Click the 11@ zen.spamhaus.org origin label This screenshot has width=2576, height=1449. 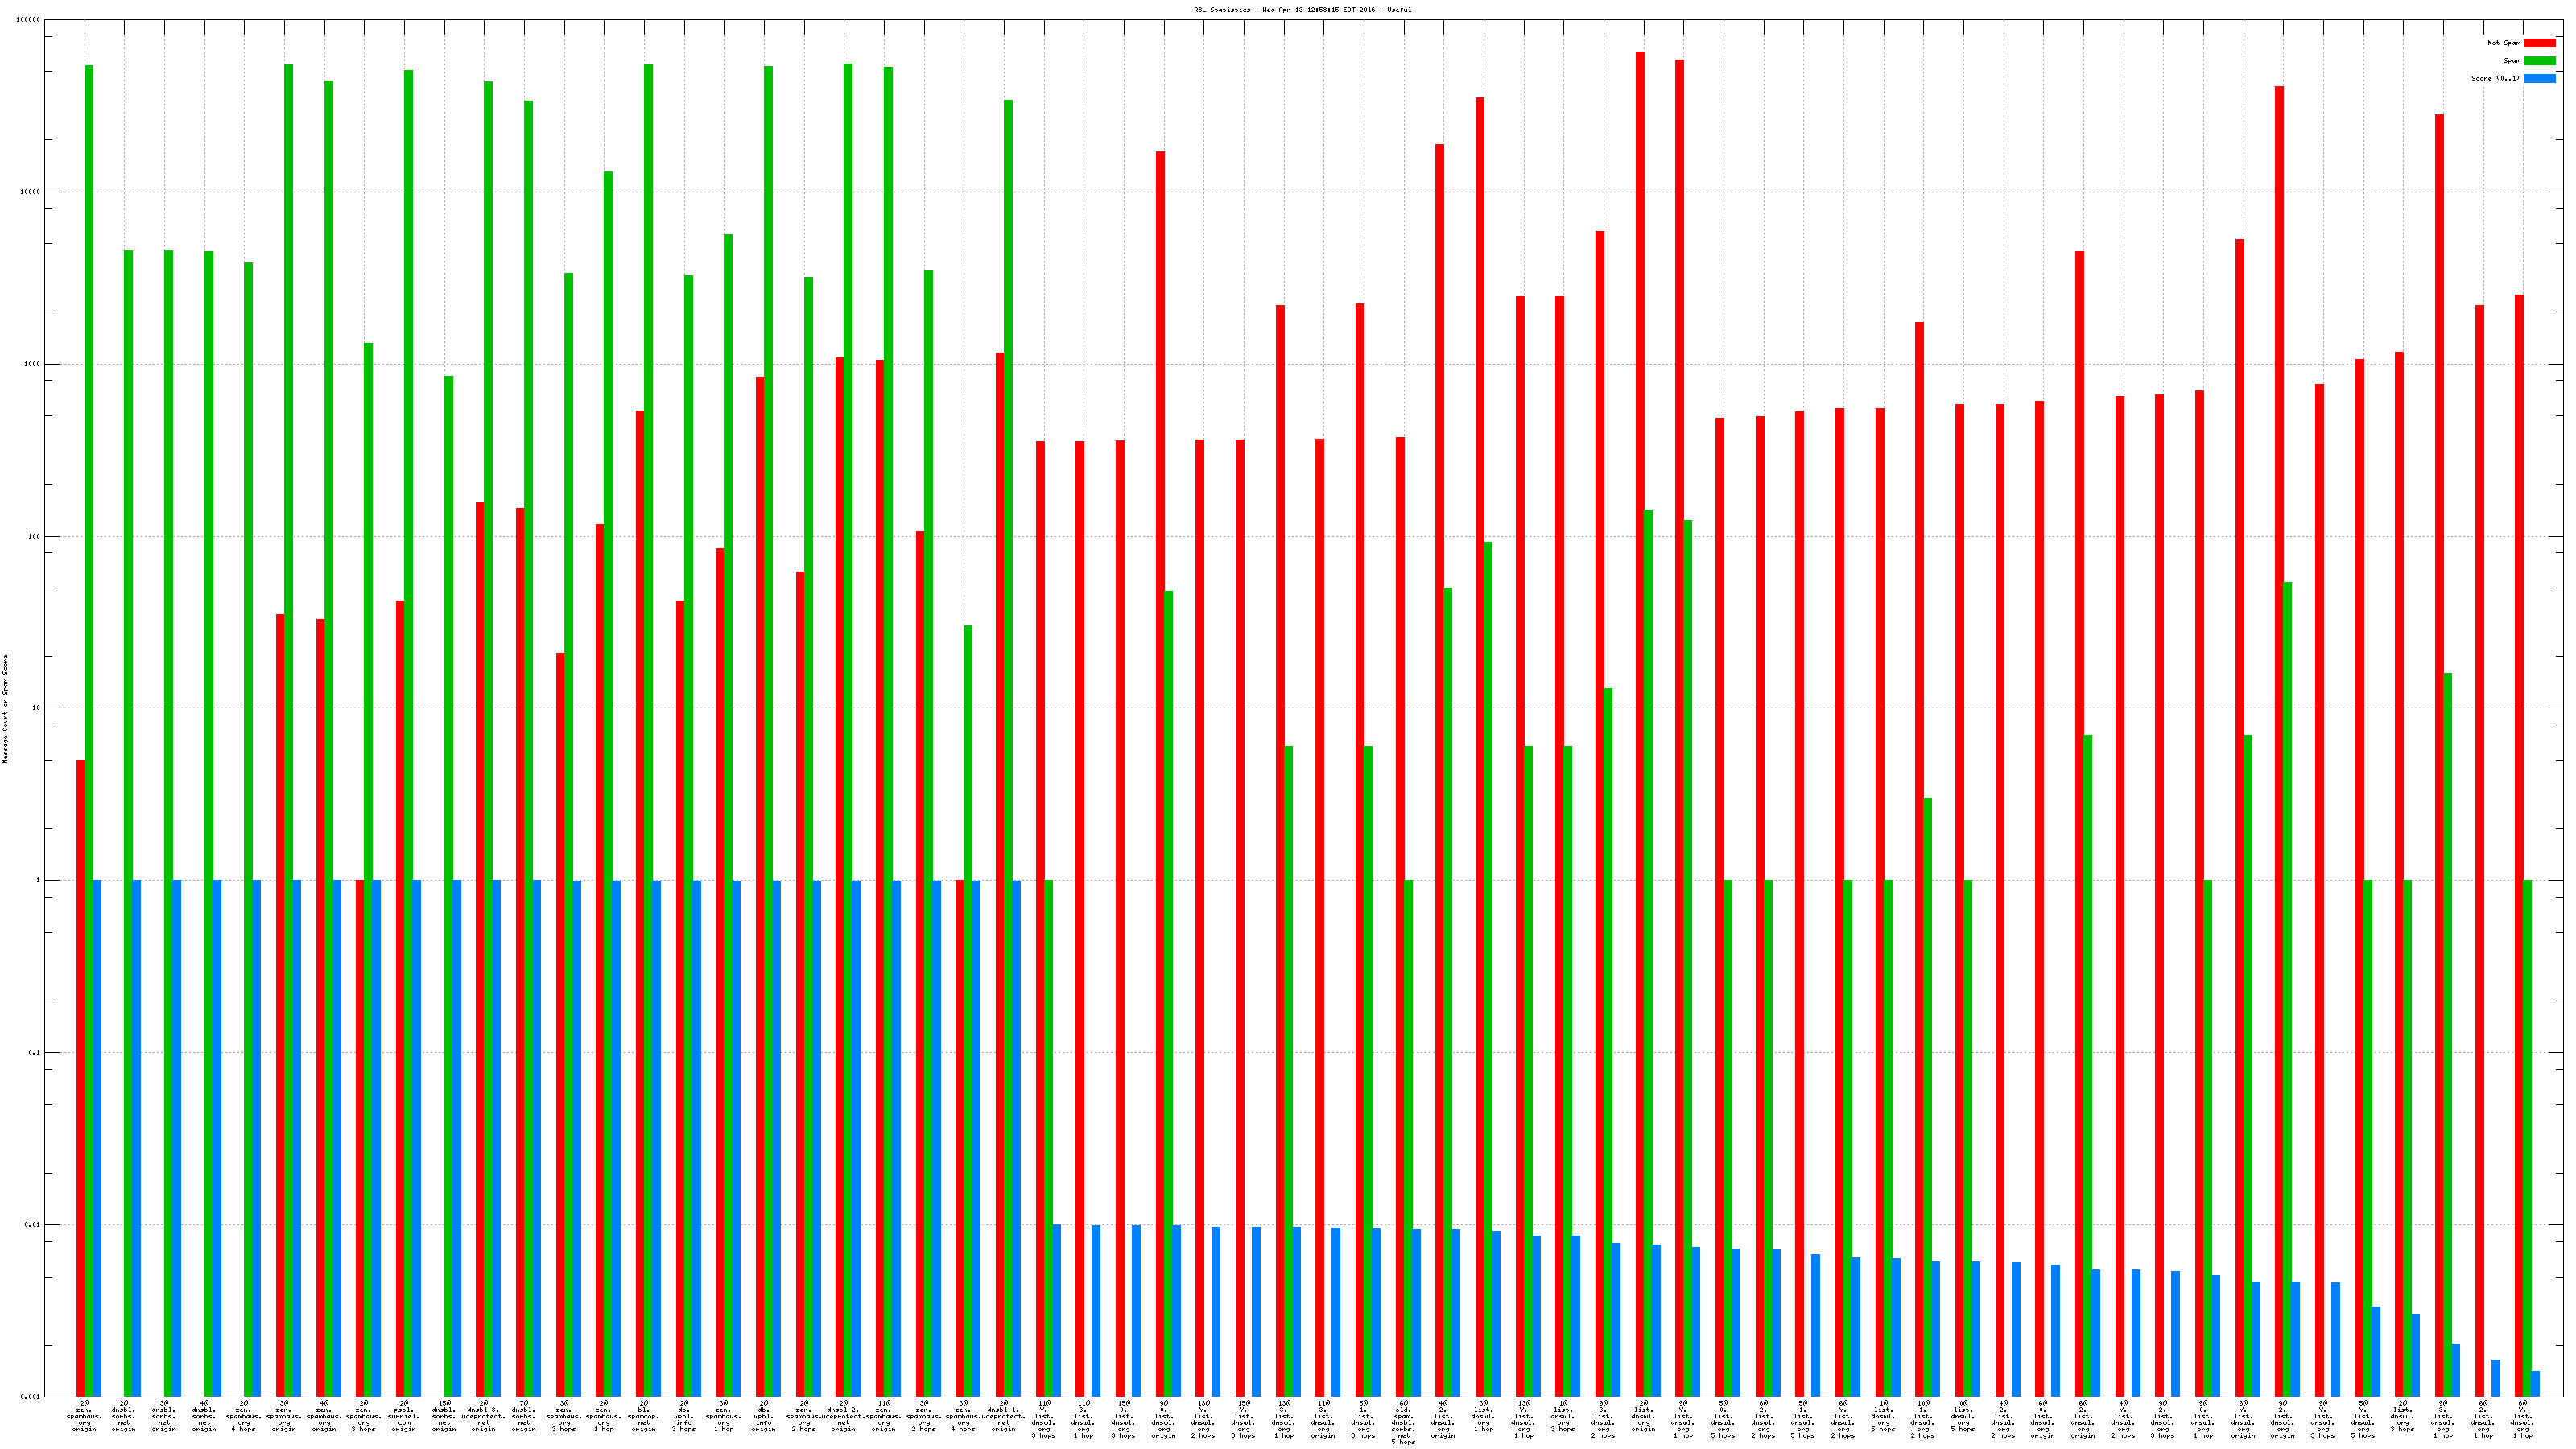(x=883, y=1416)
